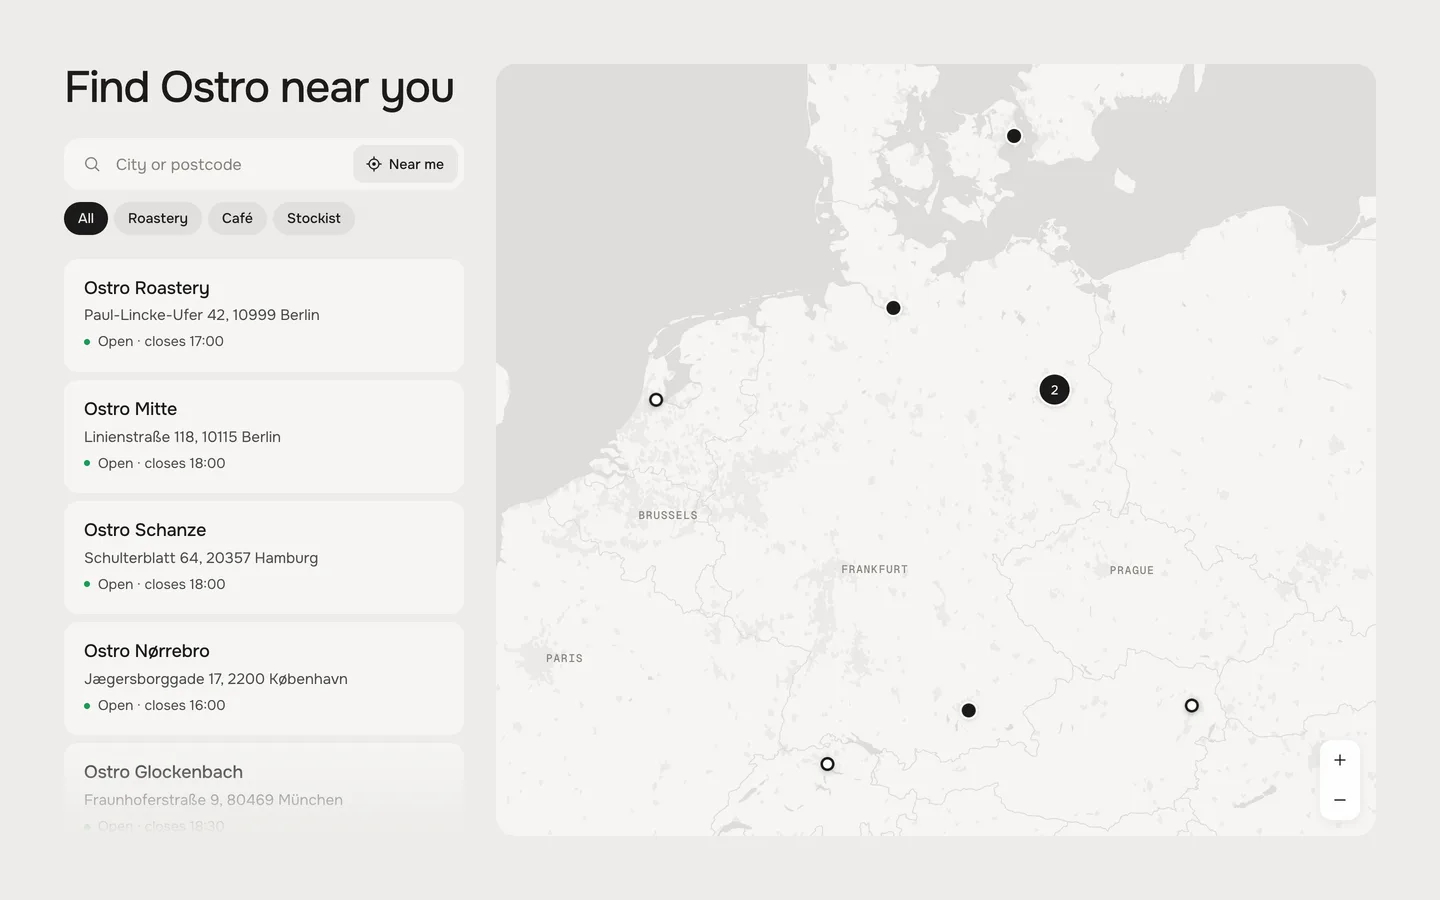Click the BRUSSELS map label
1440x900 pixels.
668,515
